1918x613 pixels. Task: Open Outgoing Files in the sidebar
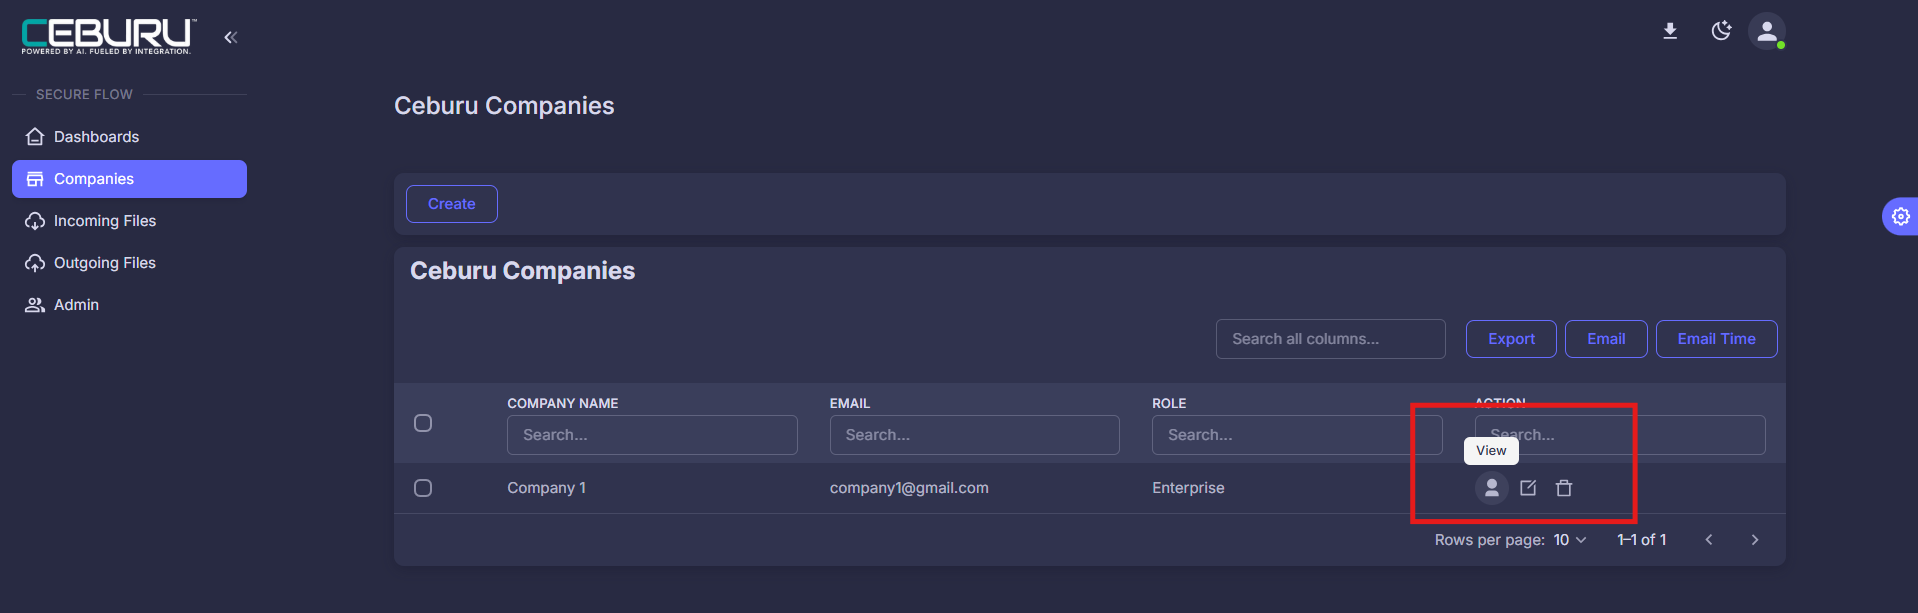129,263
